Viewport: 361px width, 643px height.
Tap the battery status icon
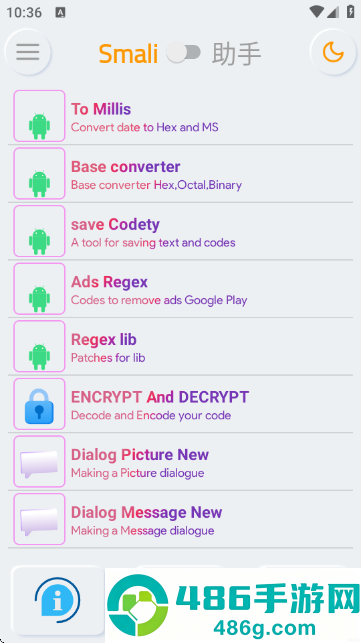(350, 11)
